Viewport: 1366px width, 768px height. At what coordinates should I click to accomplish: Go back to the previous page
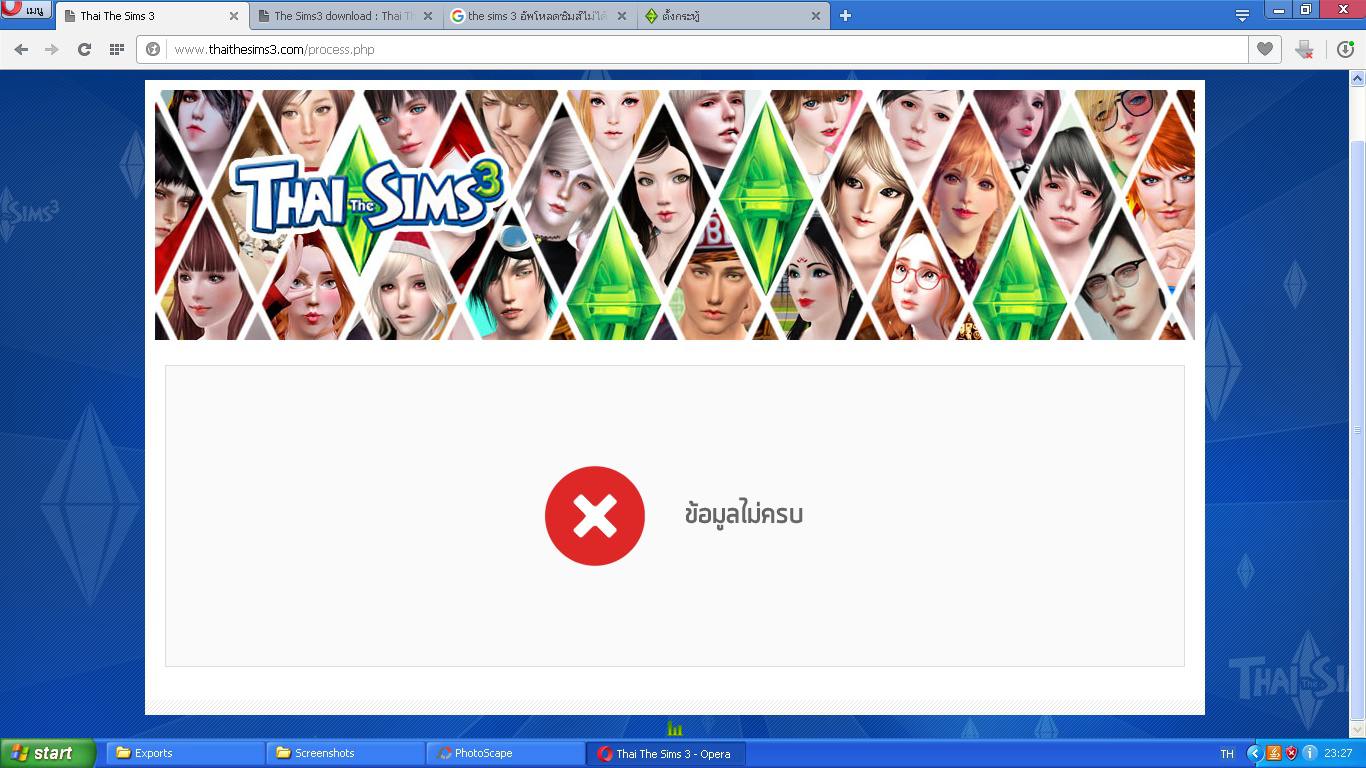21,49
